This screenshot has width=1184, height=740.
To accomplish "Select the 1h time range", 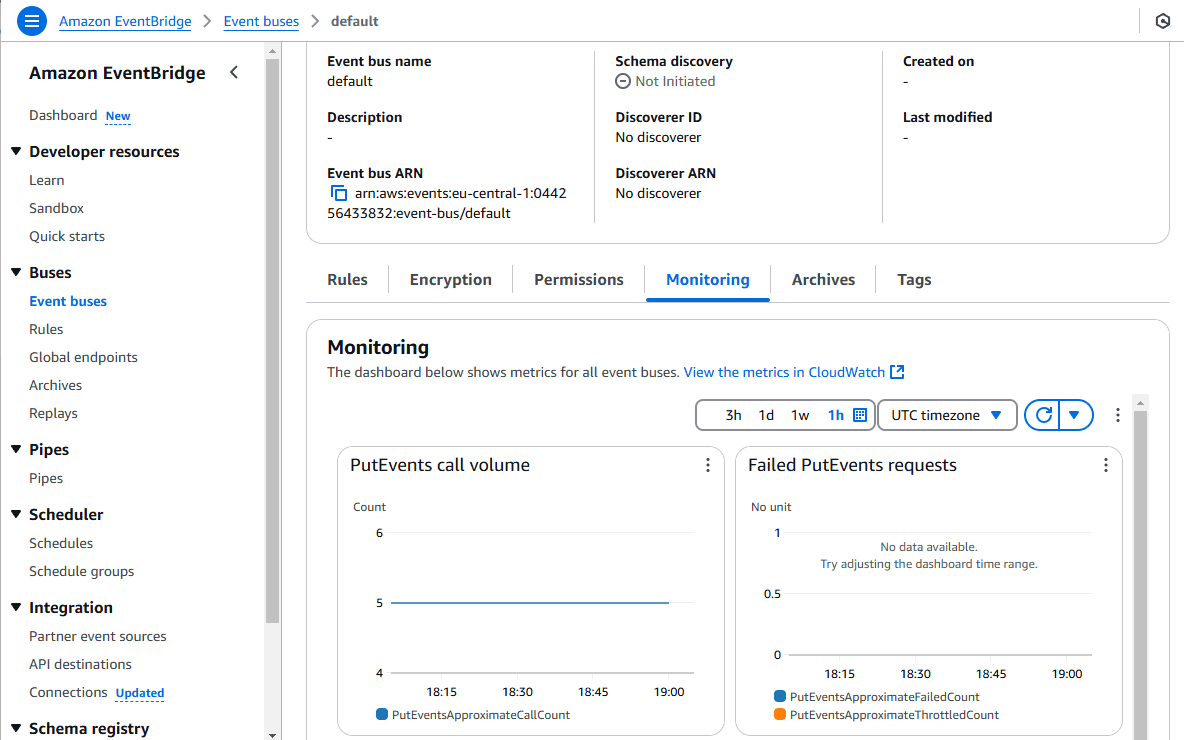I will click(x=835, y=415).
